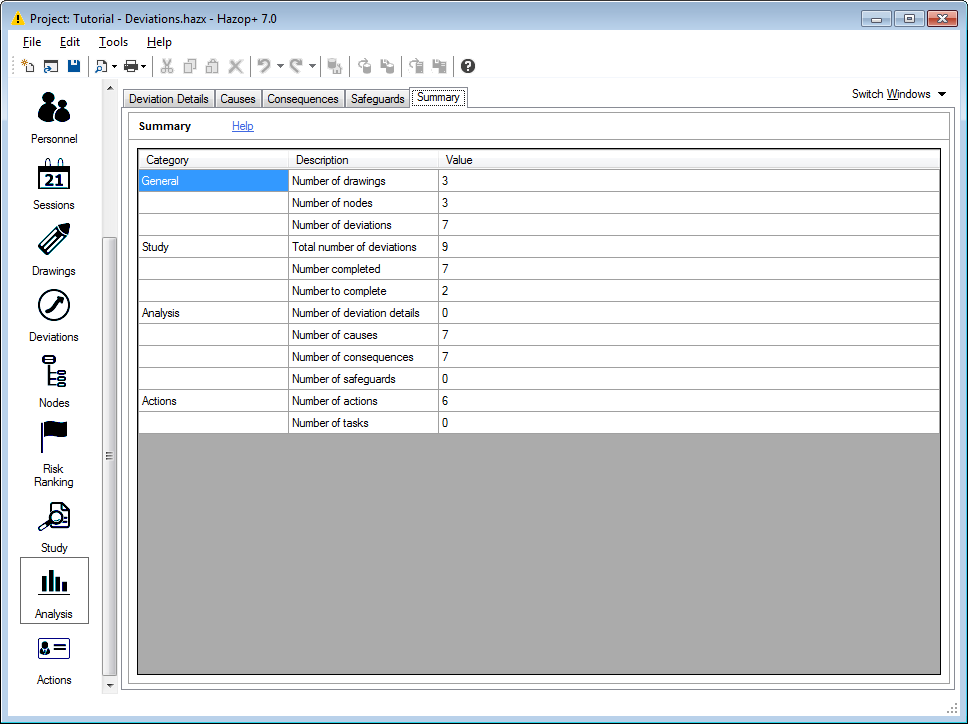Click the Help link beside Summary

point(242,126)
